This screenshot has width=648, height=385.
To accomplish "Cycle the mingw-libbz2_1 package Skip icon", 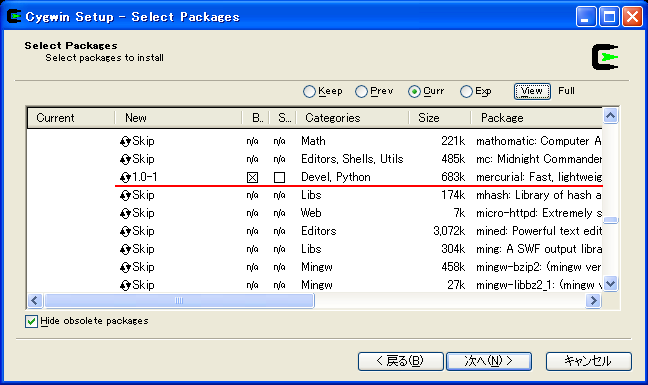I will click(x=125, y=285).
